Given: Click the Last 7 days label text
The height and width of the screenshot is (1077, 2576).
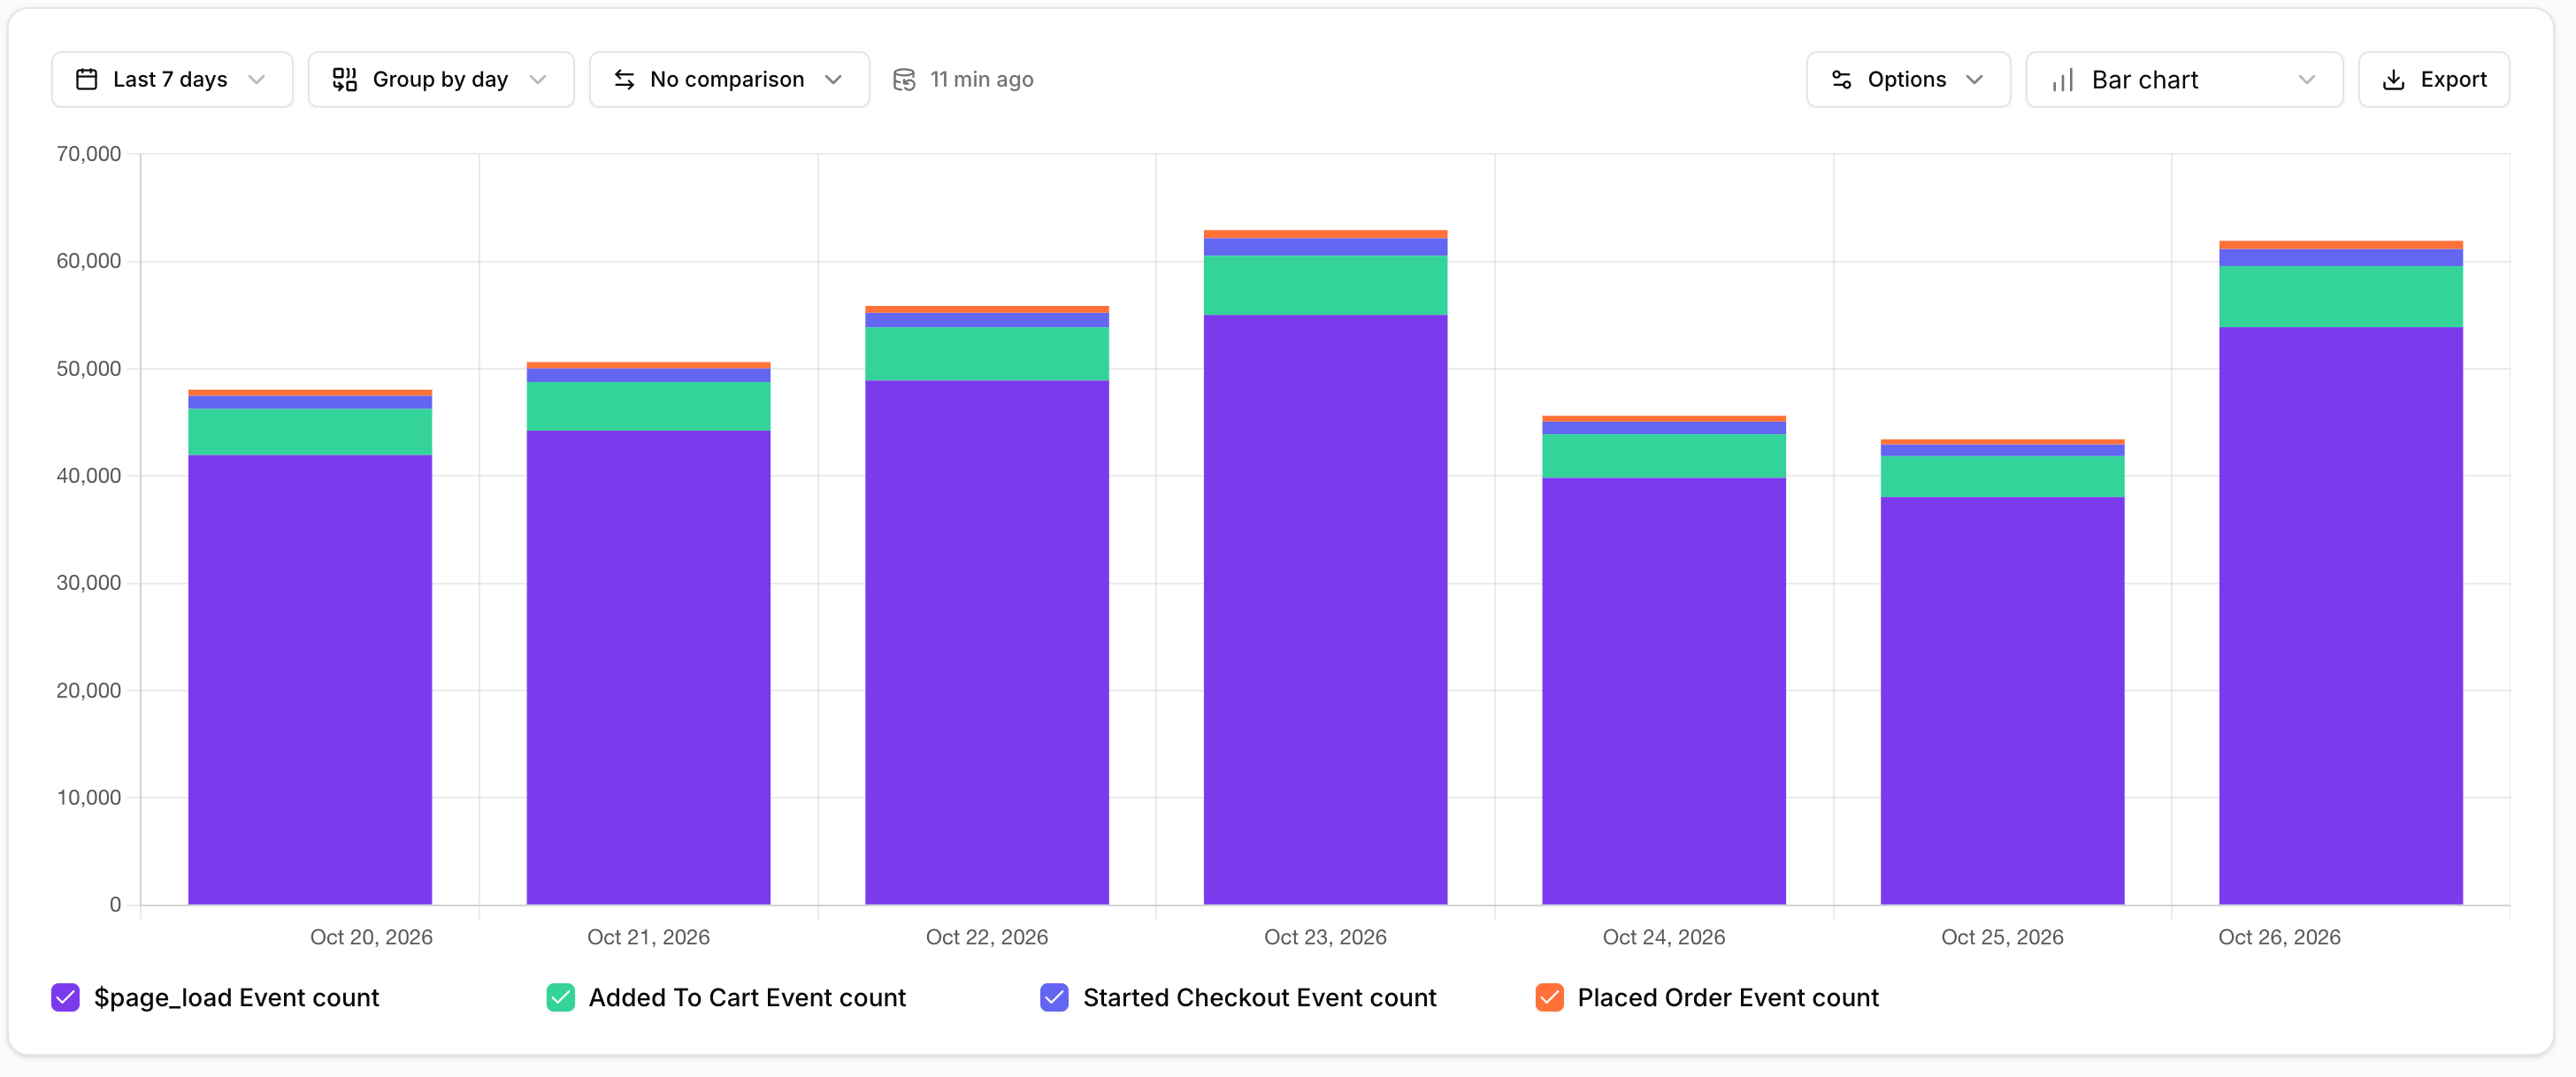Looking at the screenshot, I should pos(170,79).
